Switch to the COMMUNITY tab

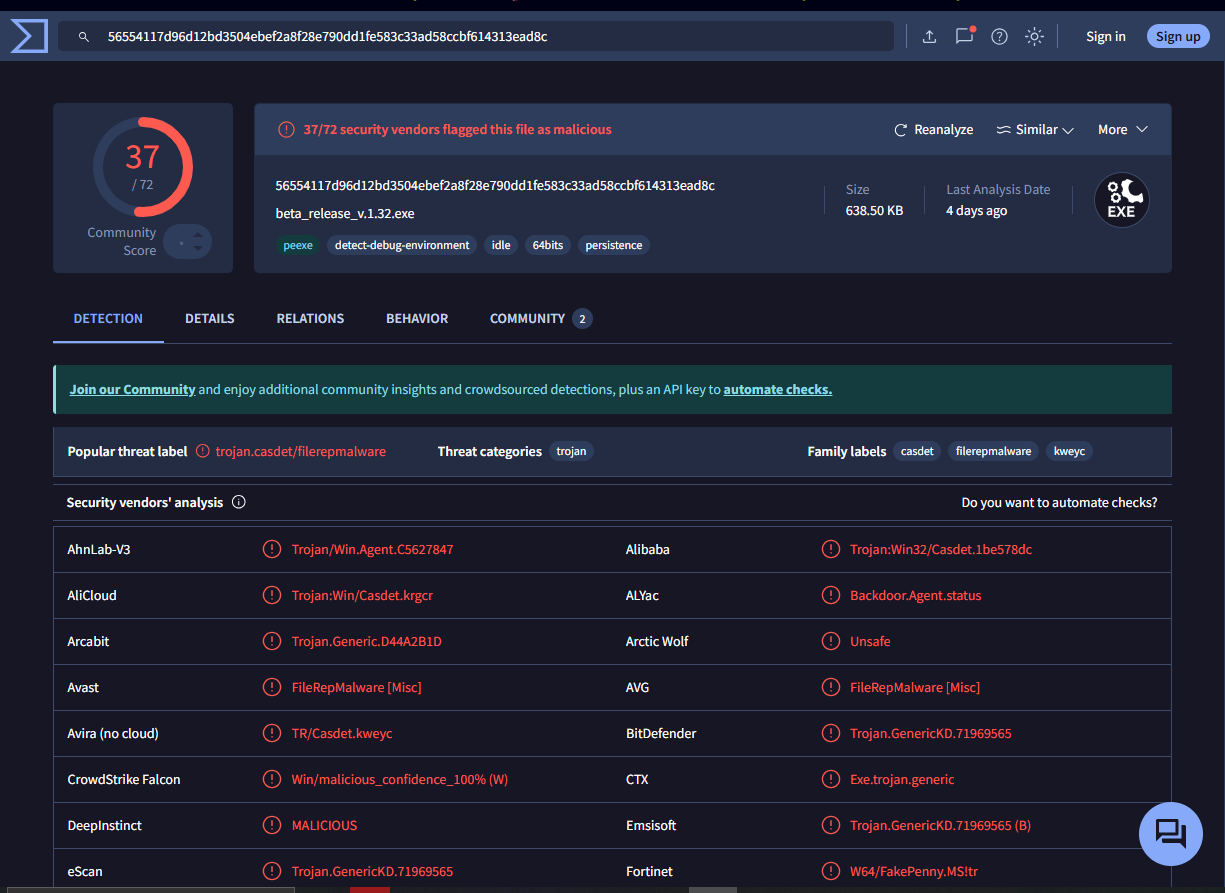click(x=540, y=319)
